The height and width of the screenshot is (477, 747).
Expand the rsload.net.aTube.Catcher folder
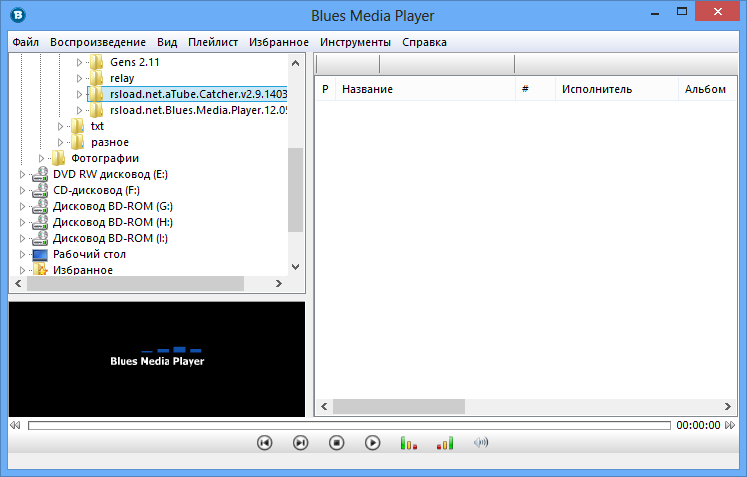(80, 94)
